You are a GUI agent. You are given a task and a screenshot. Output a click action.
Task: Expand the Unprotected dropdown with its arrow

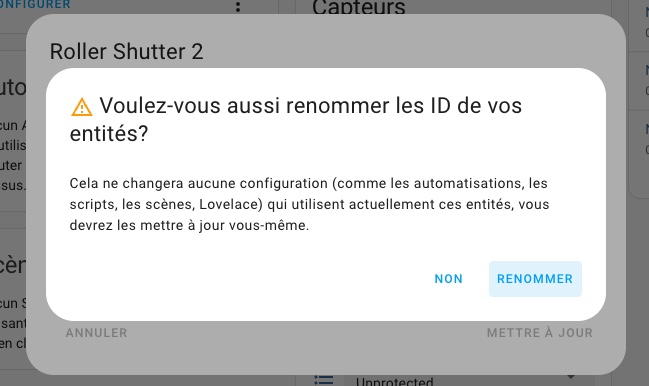pyautogui.click(x=572, y=377)
